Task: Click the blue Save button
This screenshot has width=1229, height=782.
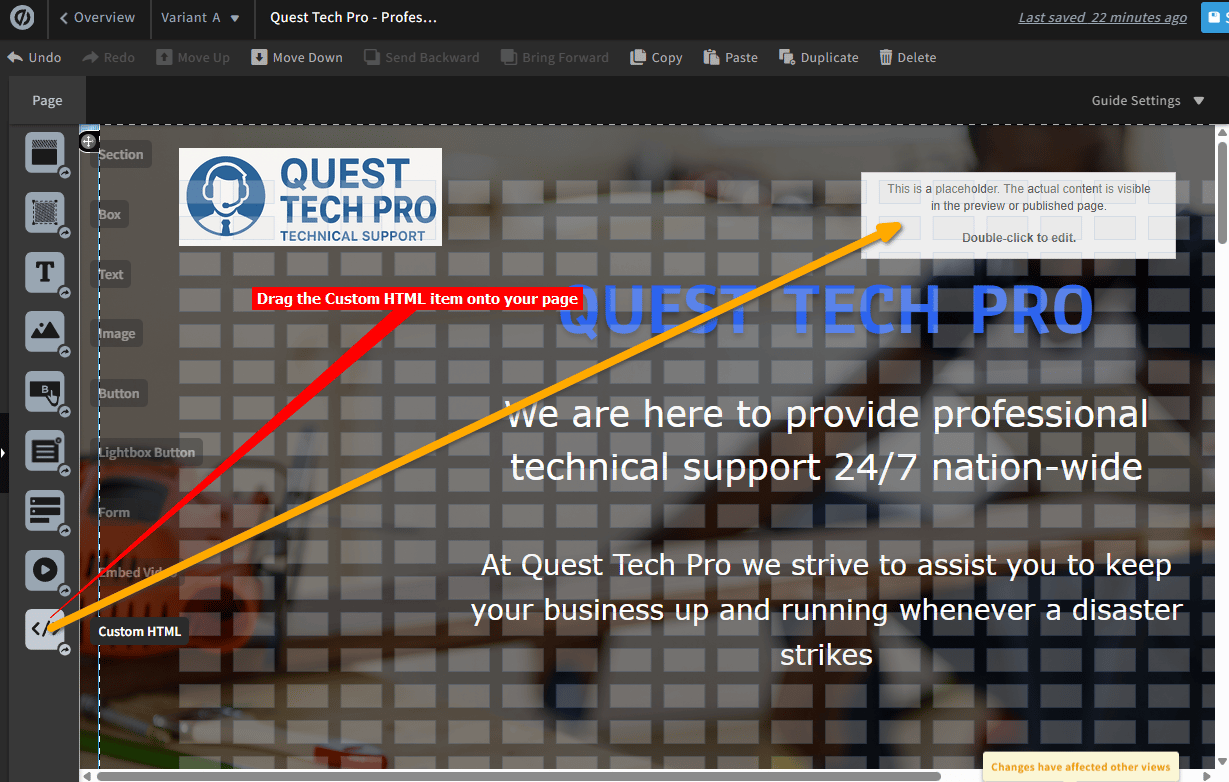Action: click(1215, 17)
